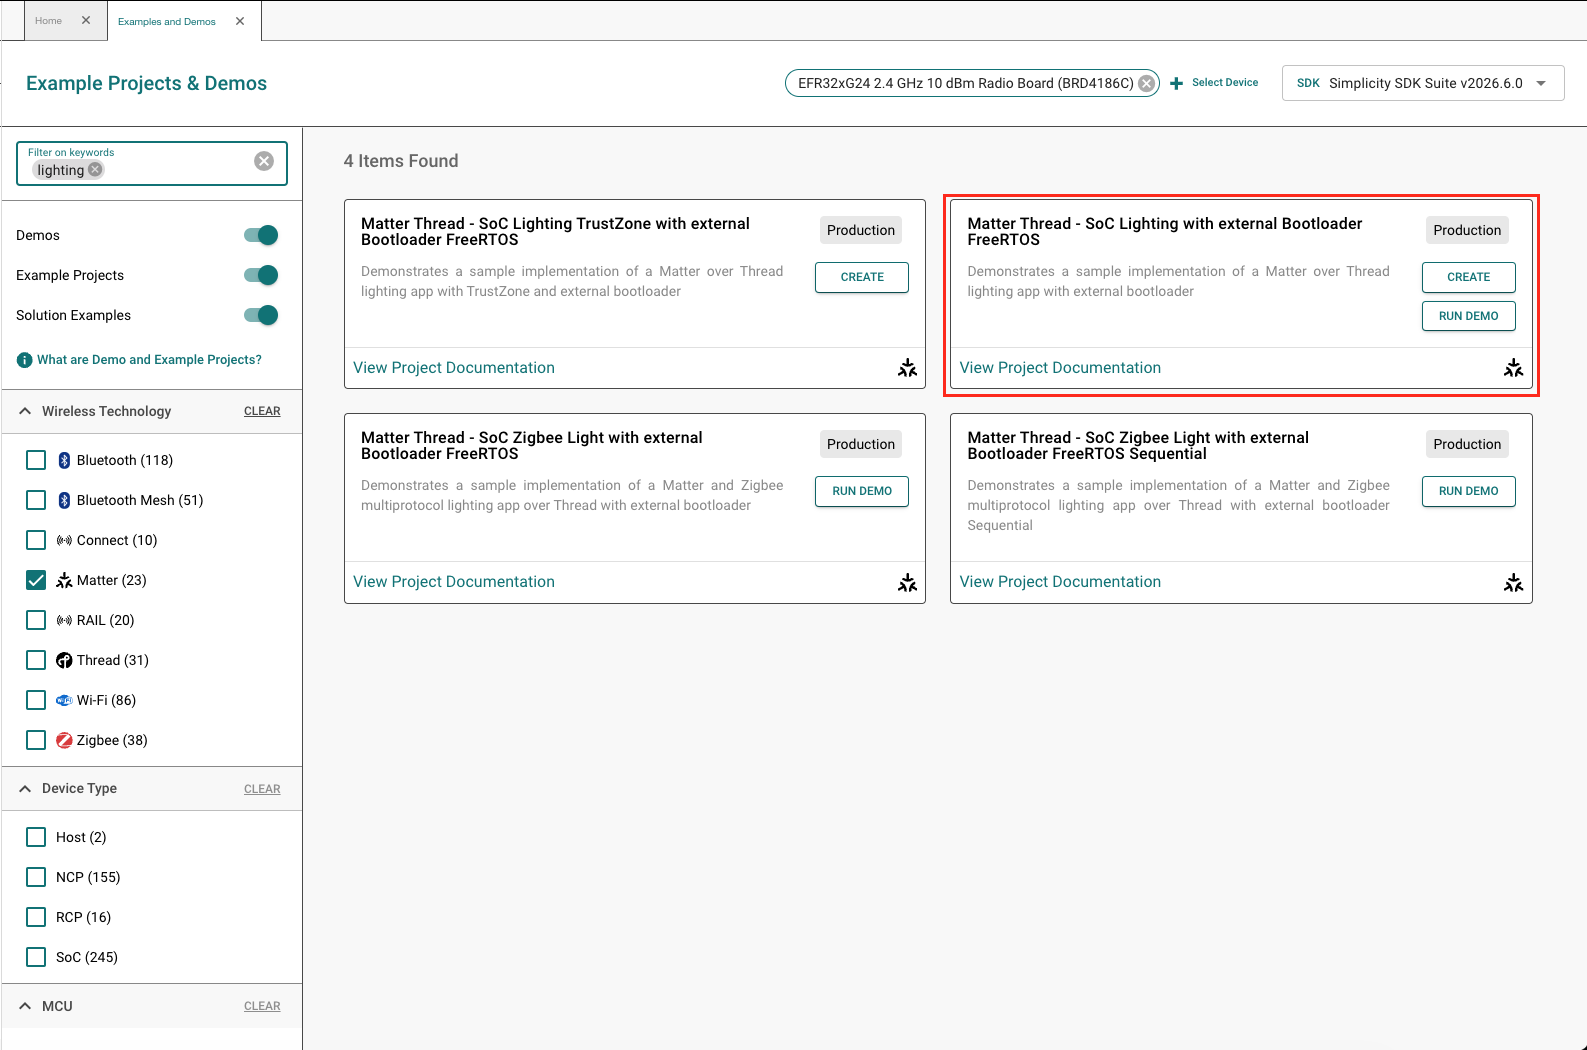
Task: Click the RAIL radio icon
Action: [64, 620]
